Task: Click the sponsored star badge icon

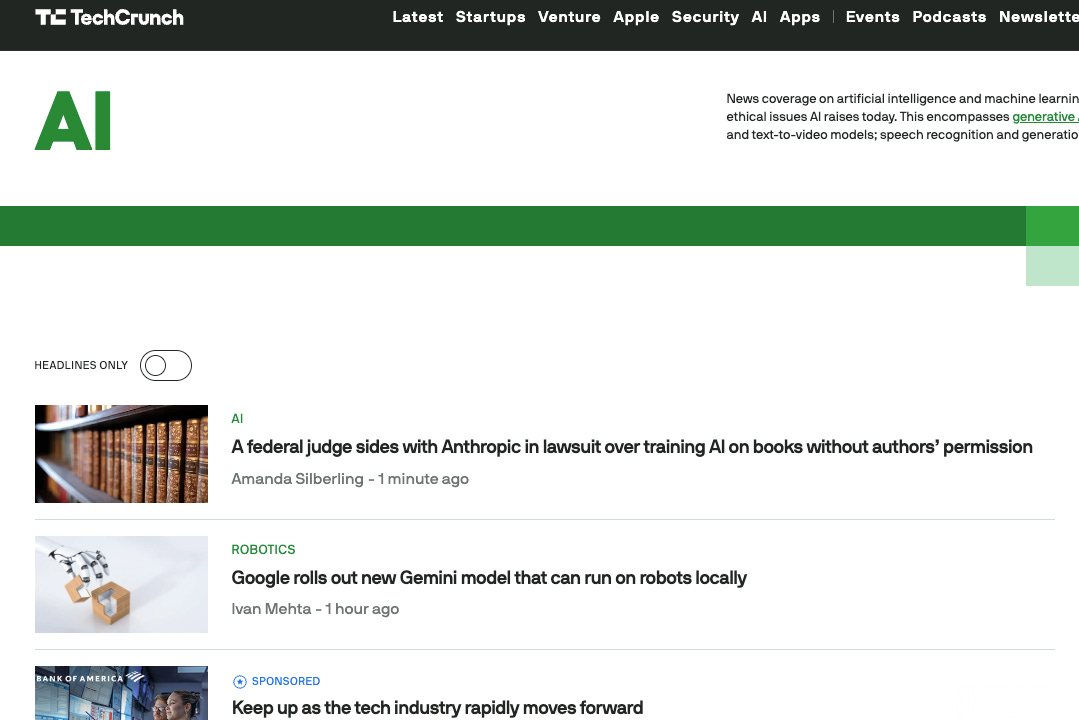Action: coord(239,681)
